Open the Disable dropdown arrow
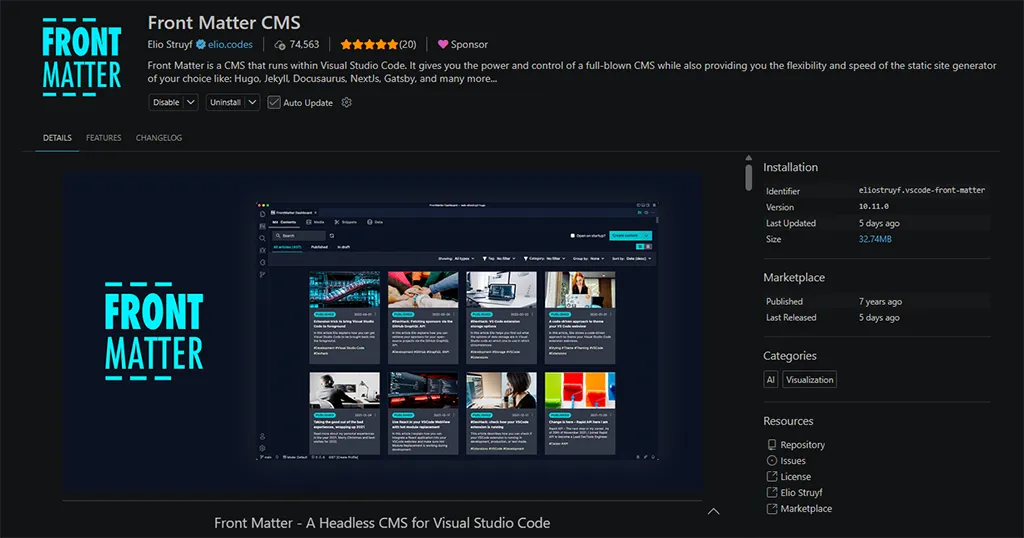Screen dimensions: 1024x538 click(191, 103)
